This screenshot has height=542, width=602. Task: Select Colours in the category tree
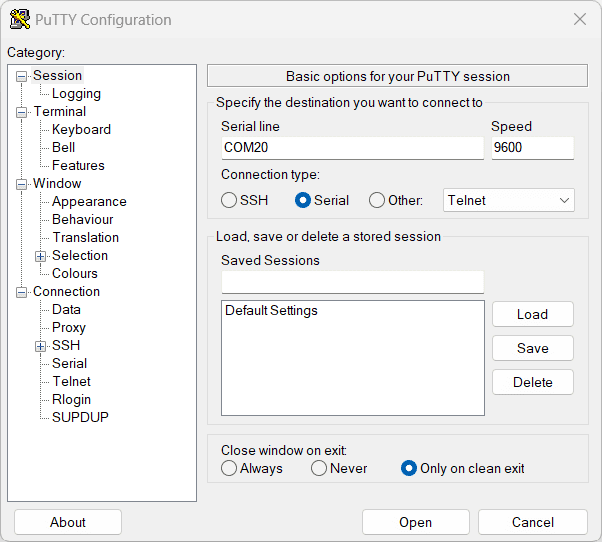pyautogui.click(x=75, y=274)
